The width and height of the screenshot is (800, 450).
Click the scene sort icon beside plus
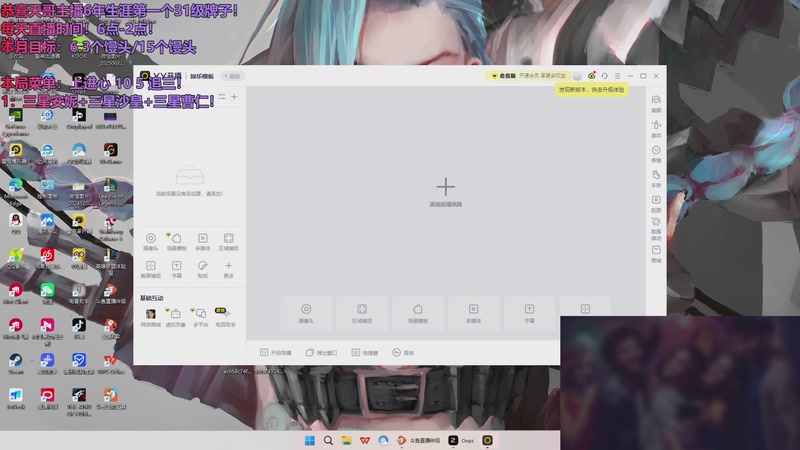(x=222, y=96)
